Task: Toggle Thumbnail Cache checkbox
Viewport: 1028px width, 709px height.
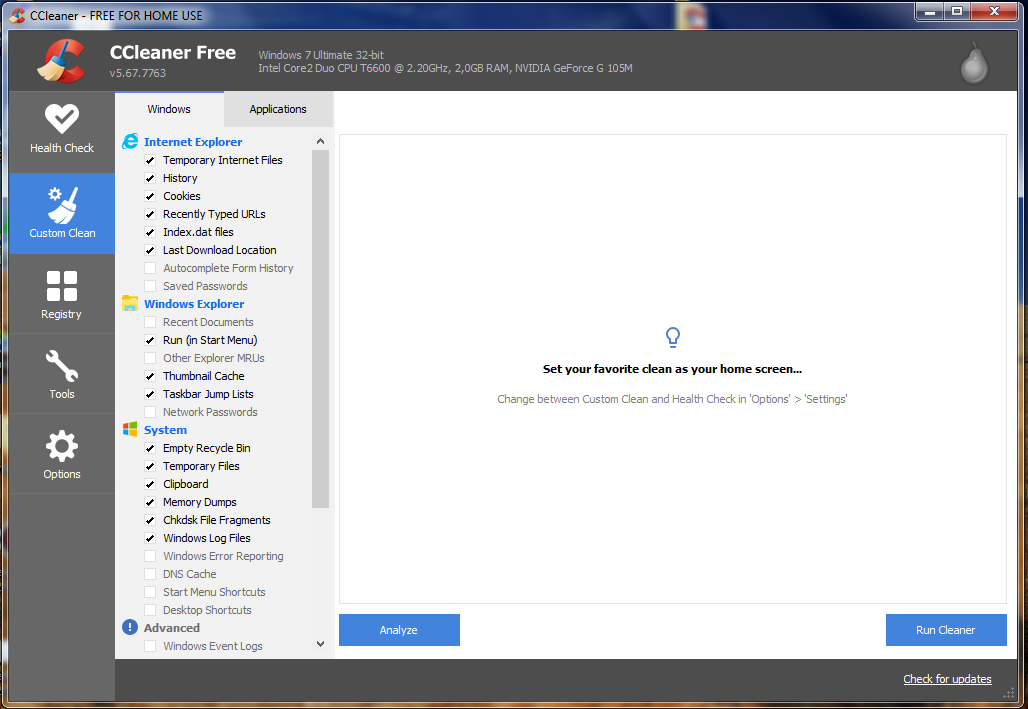Action: pos(150,376)
